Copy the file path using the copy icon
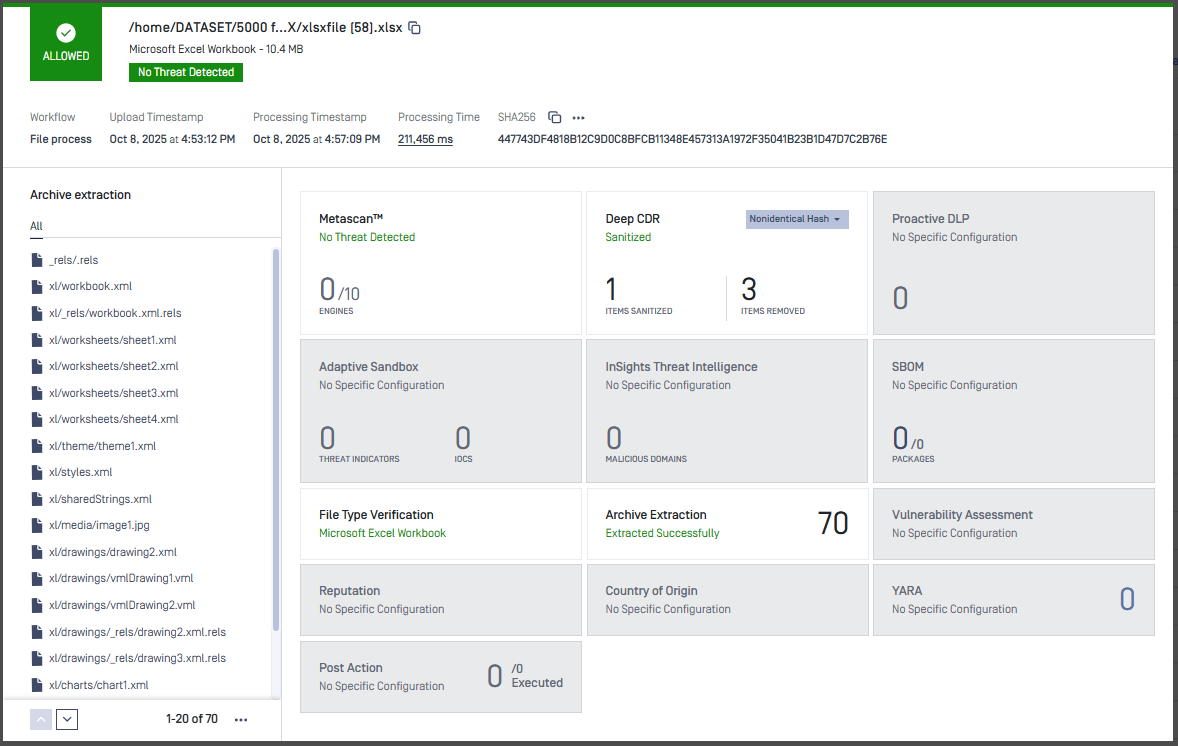This screenshot has width=1178, height=746. 415,28
